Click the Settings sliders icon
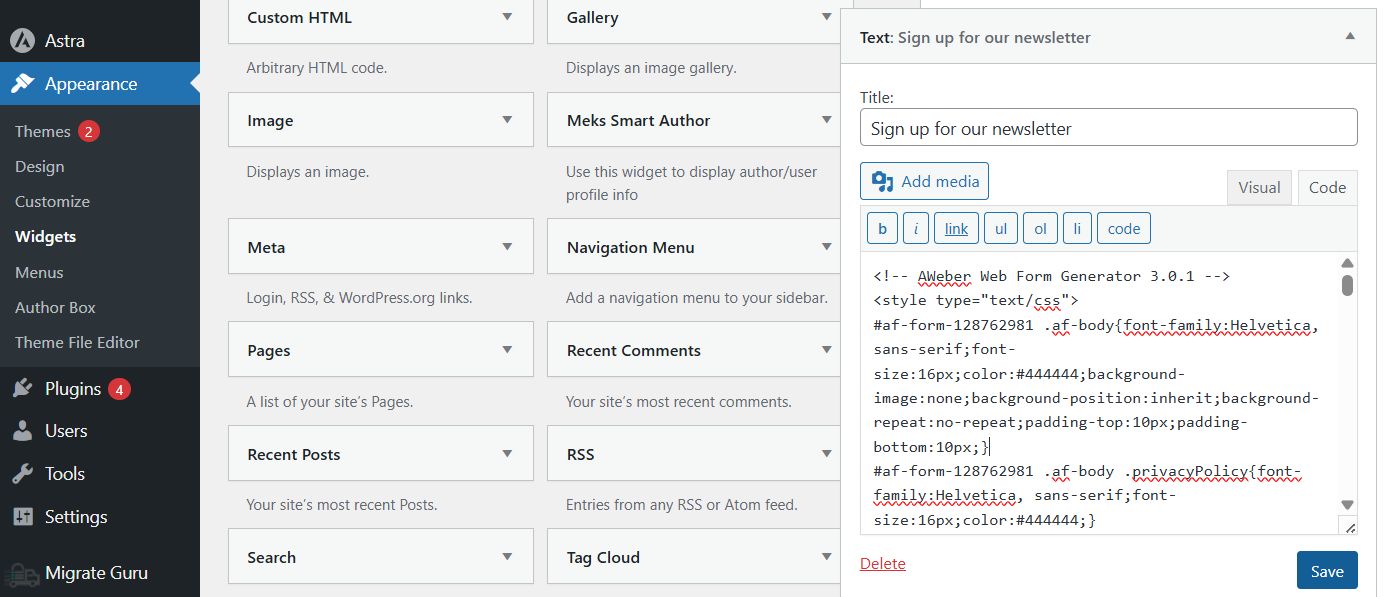Viewport: 1383px width, 597px height. [22, 517]
